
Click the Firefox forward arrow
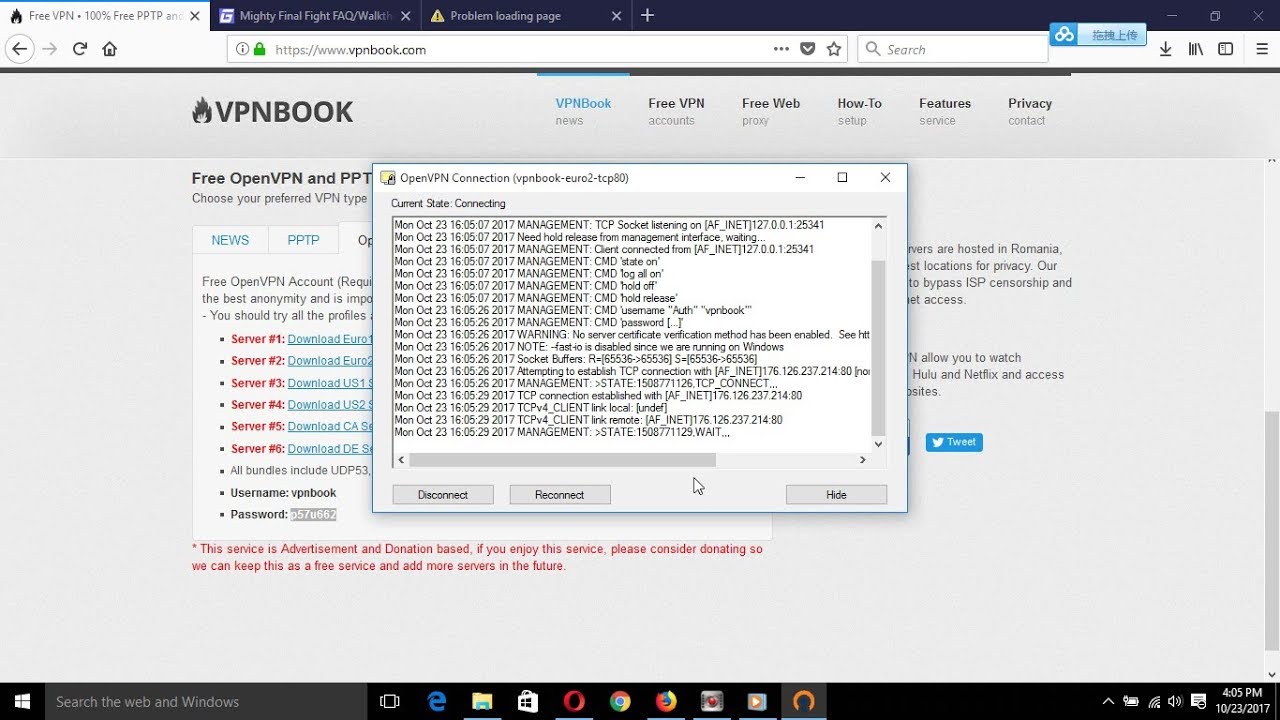click(x=49, y=49)
